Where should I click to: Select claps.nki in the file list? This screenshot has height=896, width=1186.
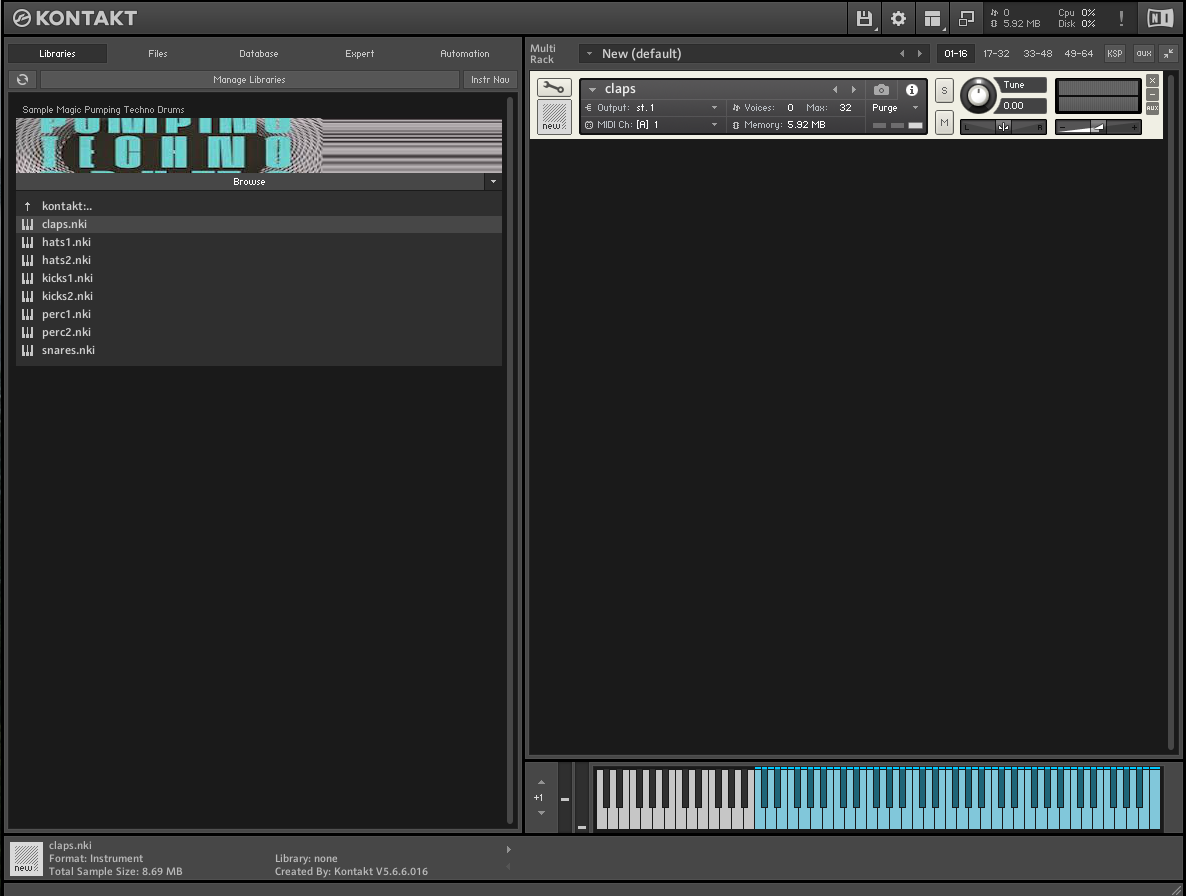point(259,224)
